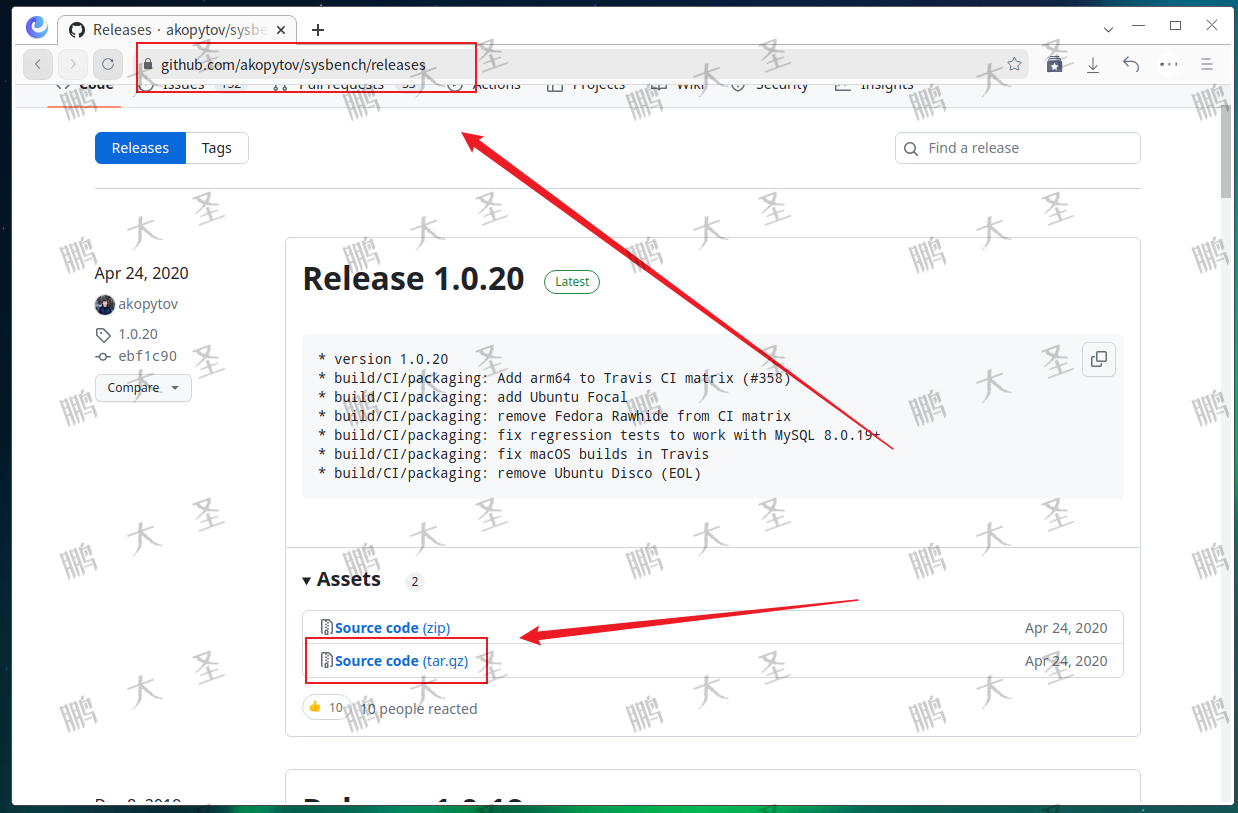
Task: Click the thumbs up reaction button
Action: coord(327,708)
